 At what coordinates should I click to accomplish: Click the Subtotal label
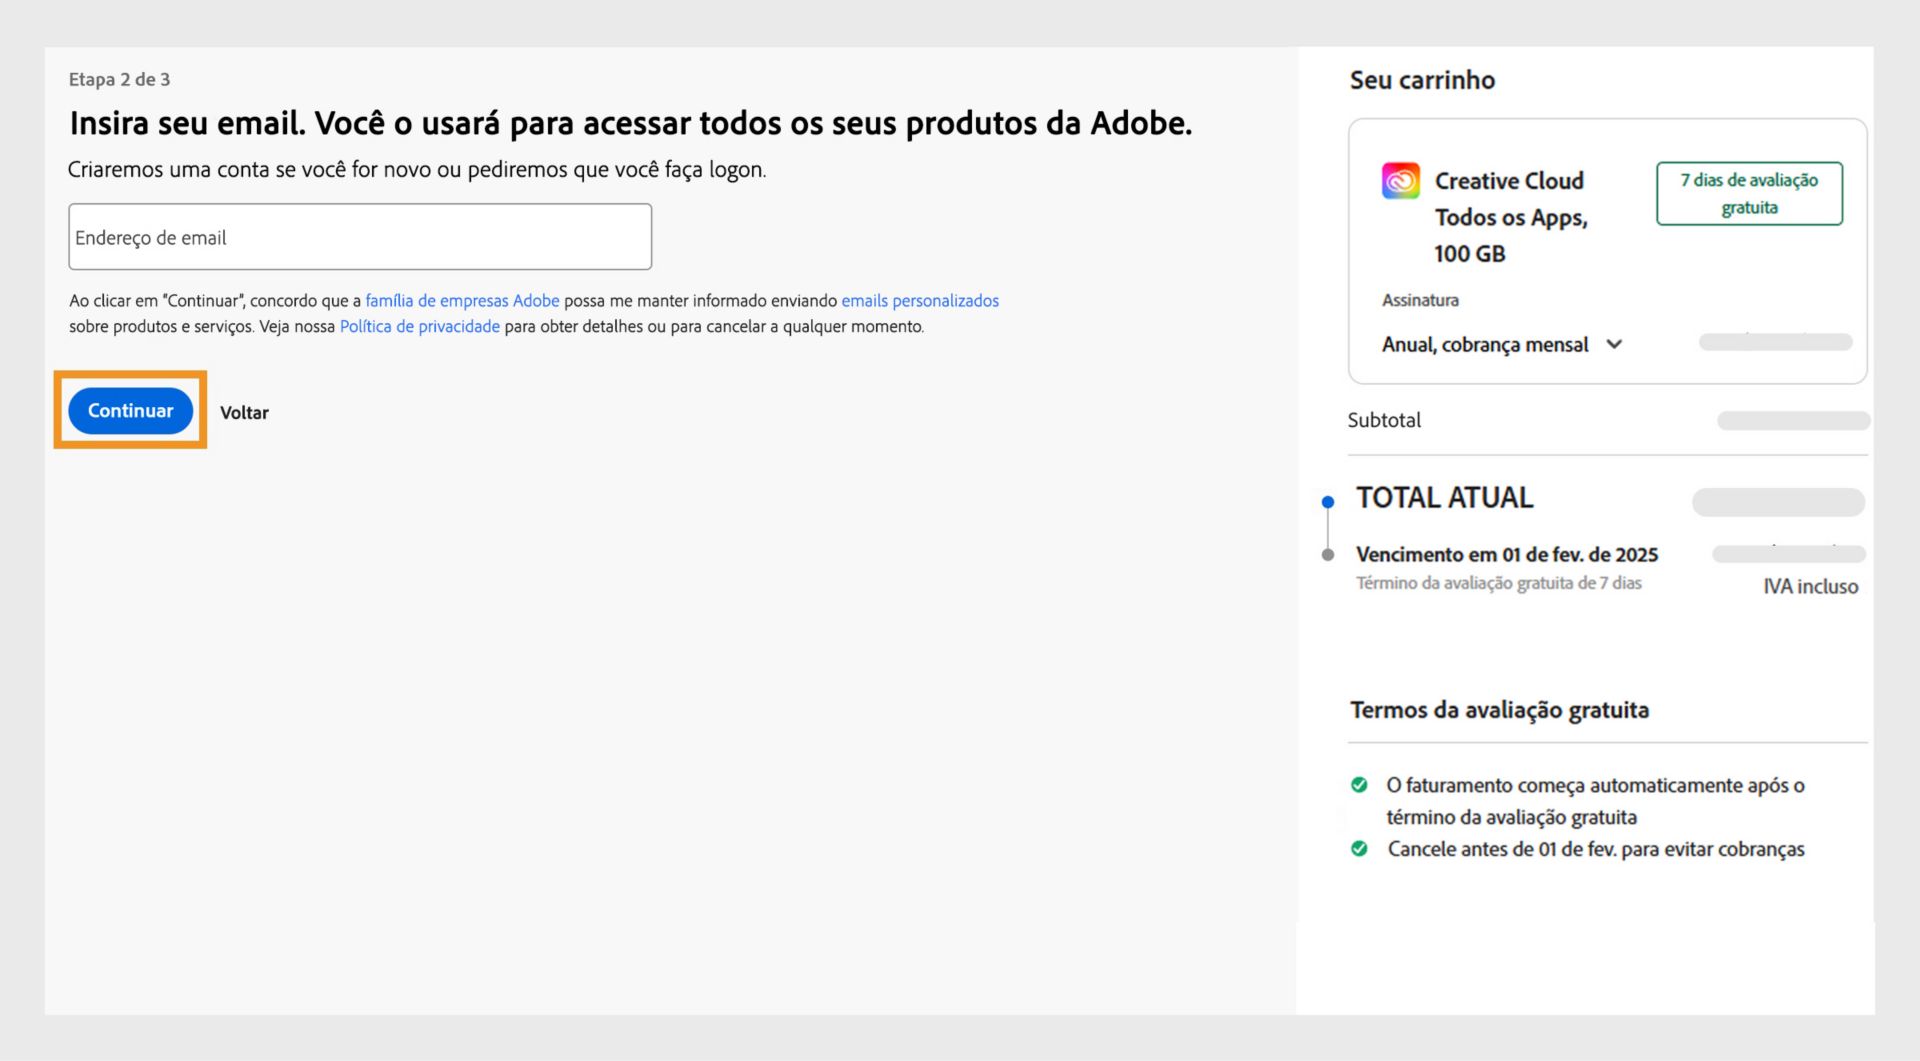1384,420
